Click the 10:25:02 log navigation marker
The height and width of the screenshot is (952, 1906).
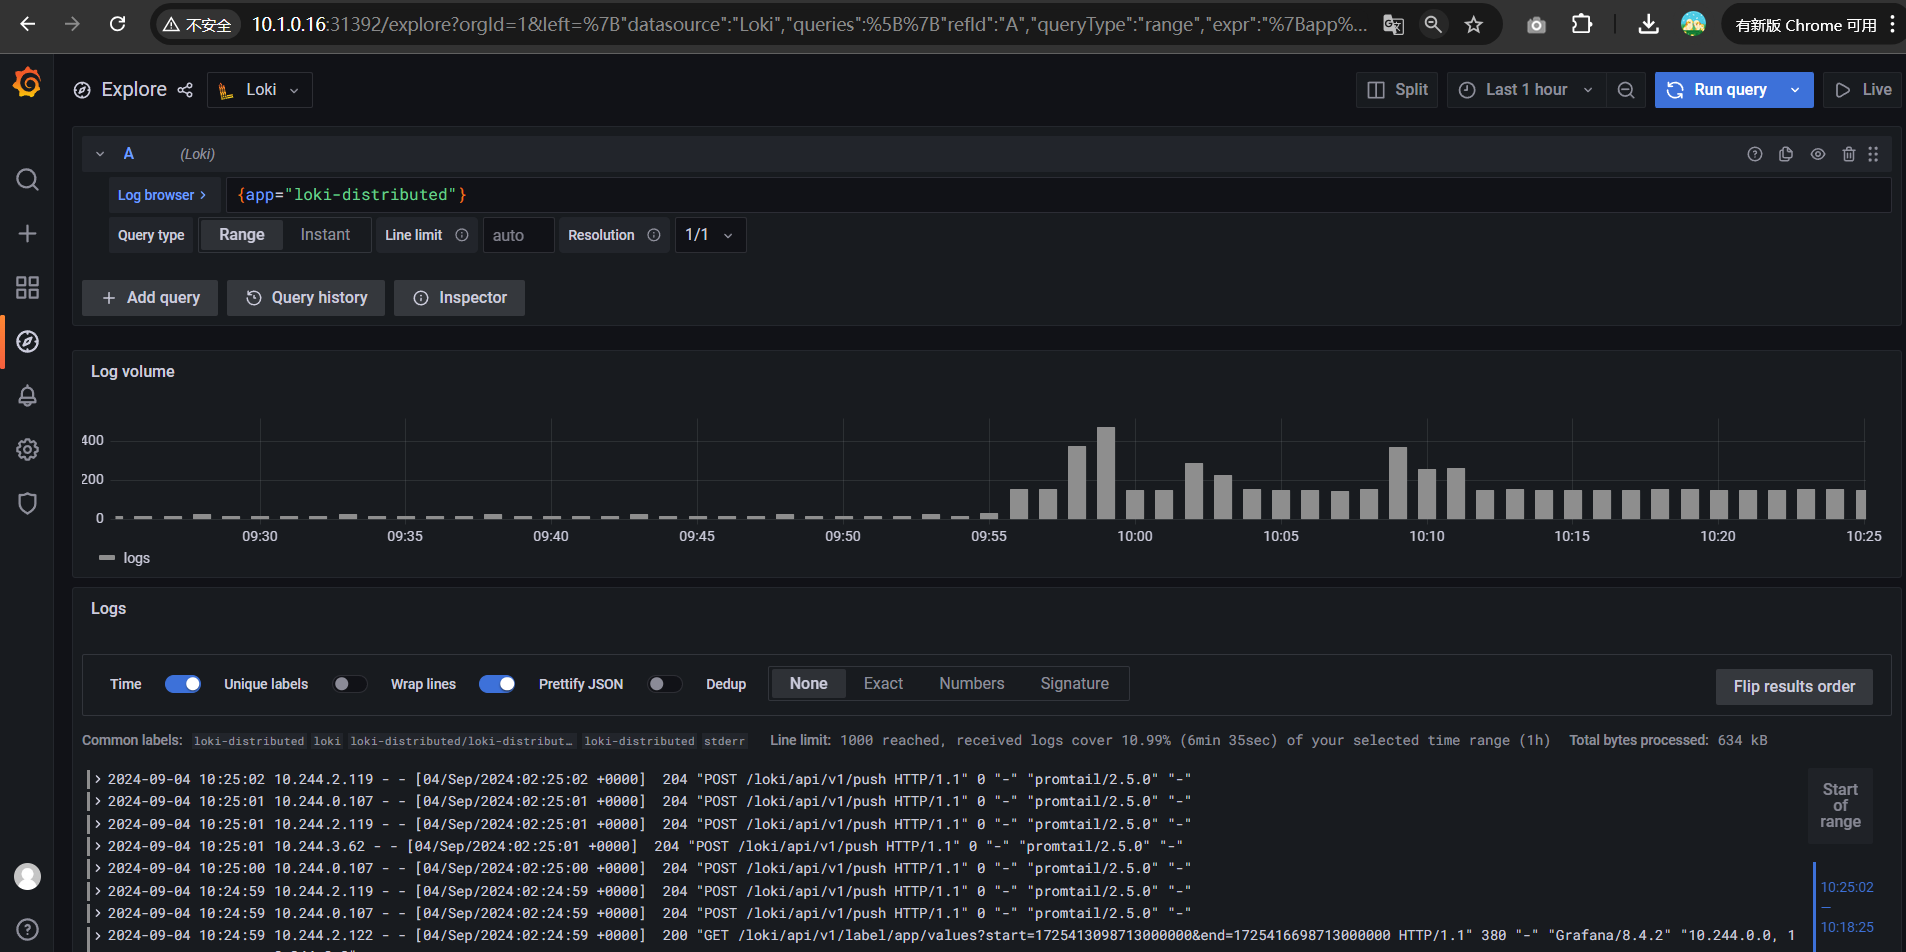[x=1847, y=887]
